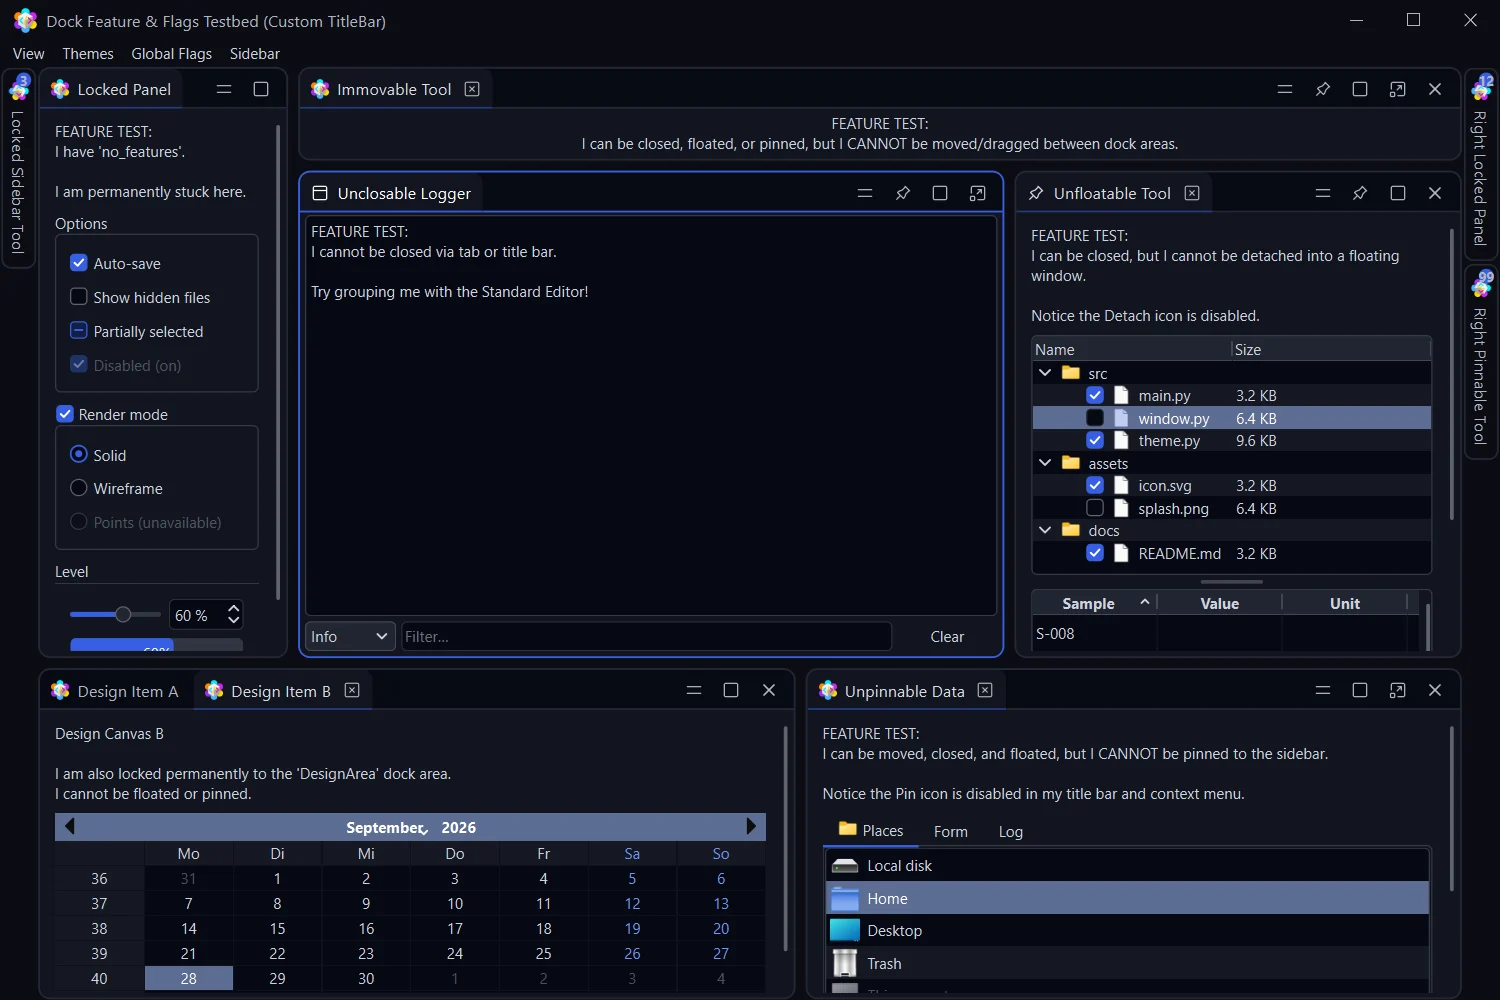
Task: Increase the Level spinbox value
Action: tap(234, 608)
